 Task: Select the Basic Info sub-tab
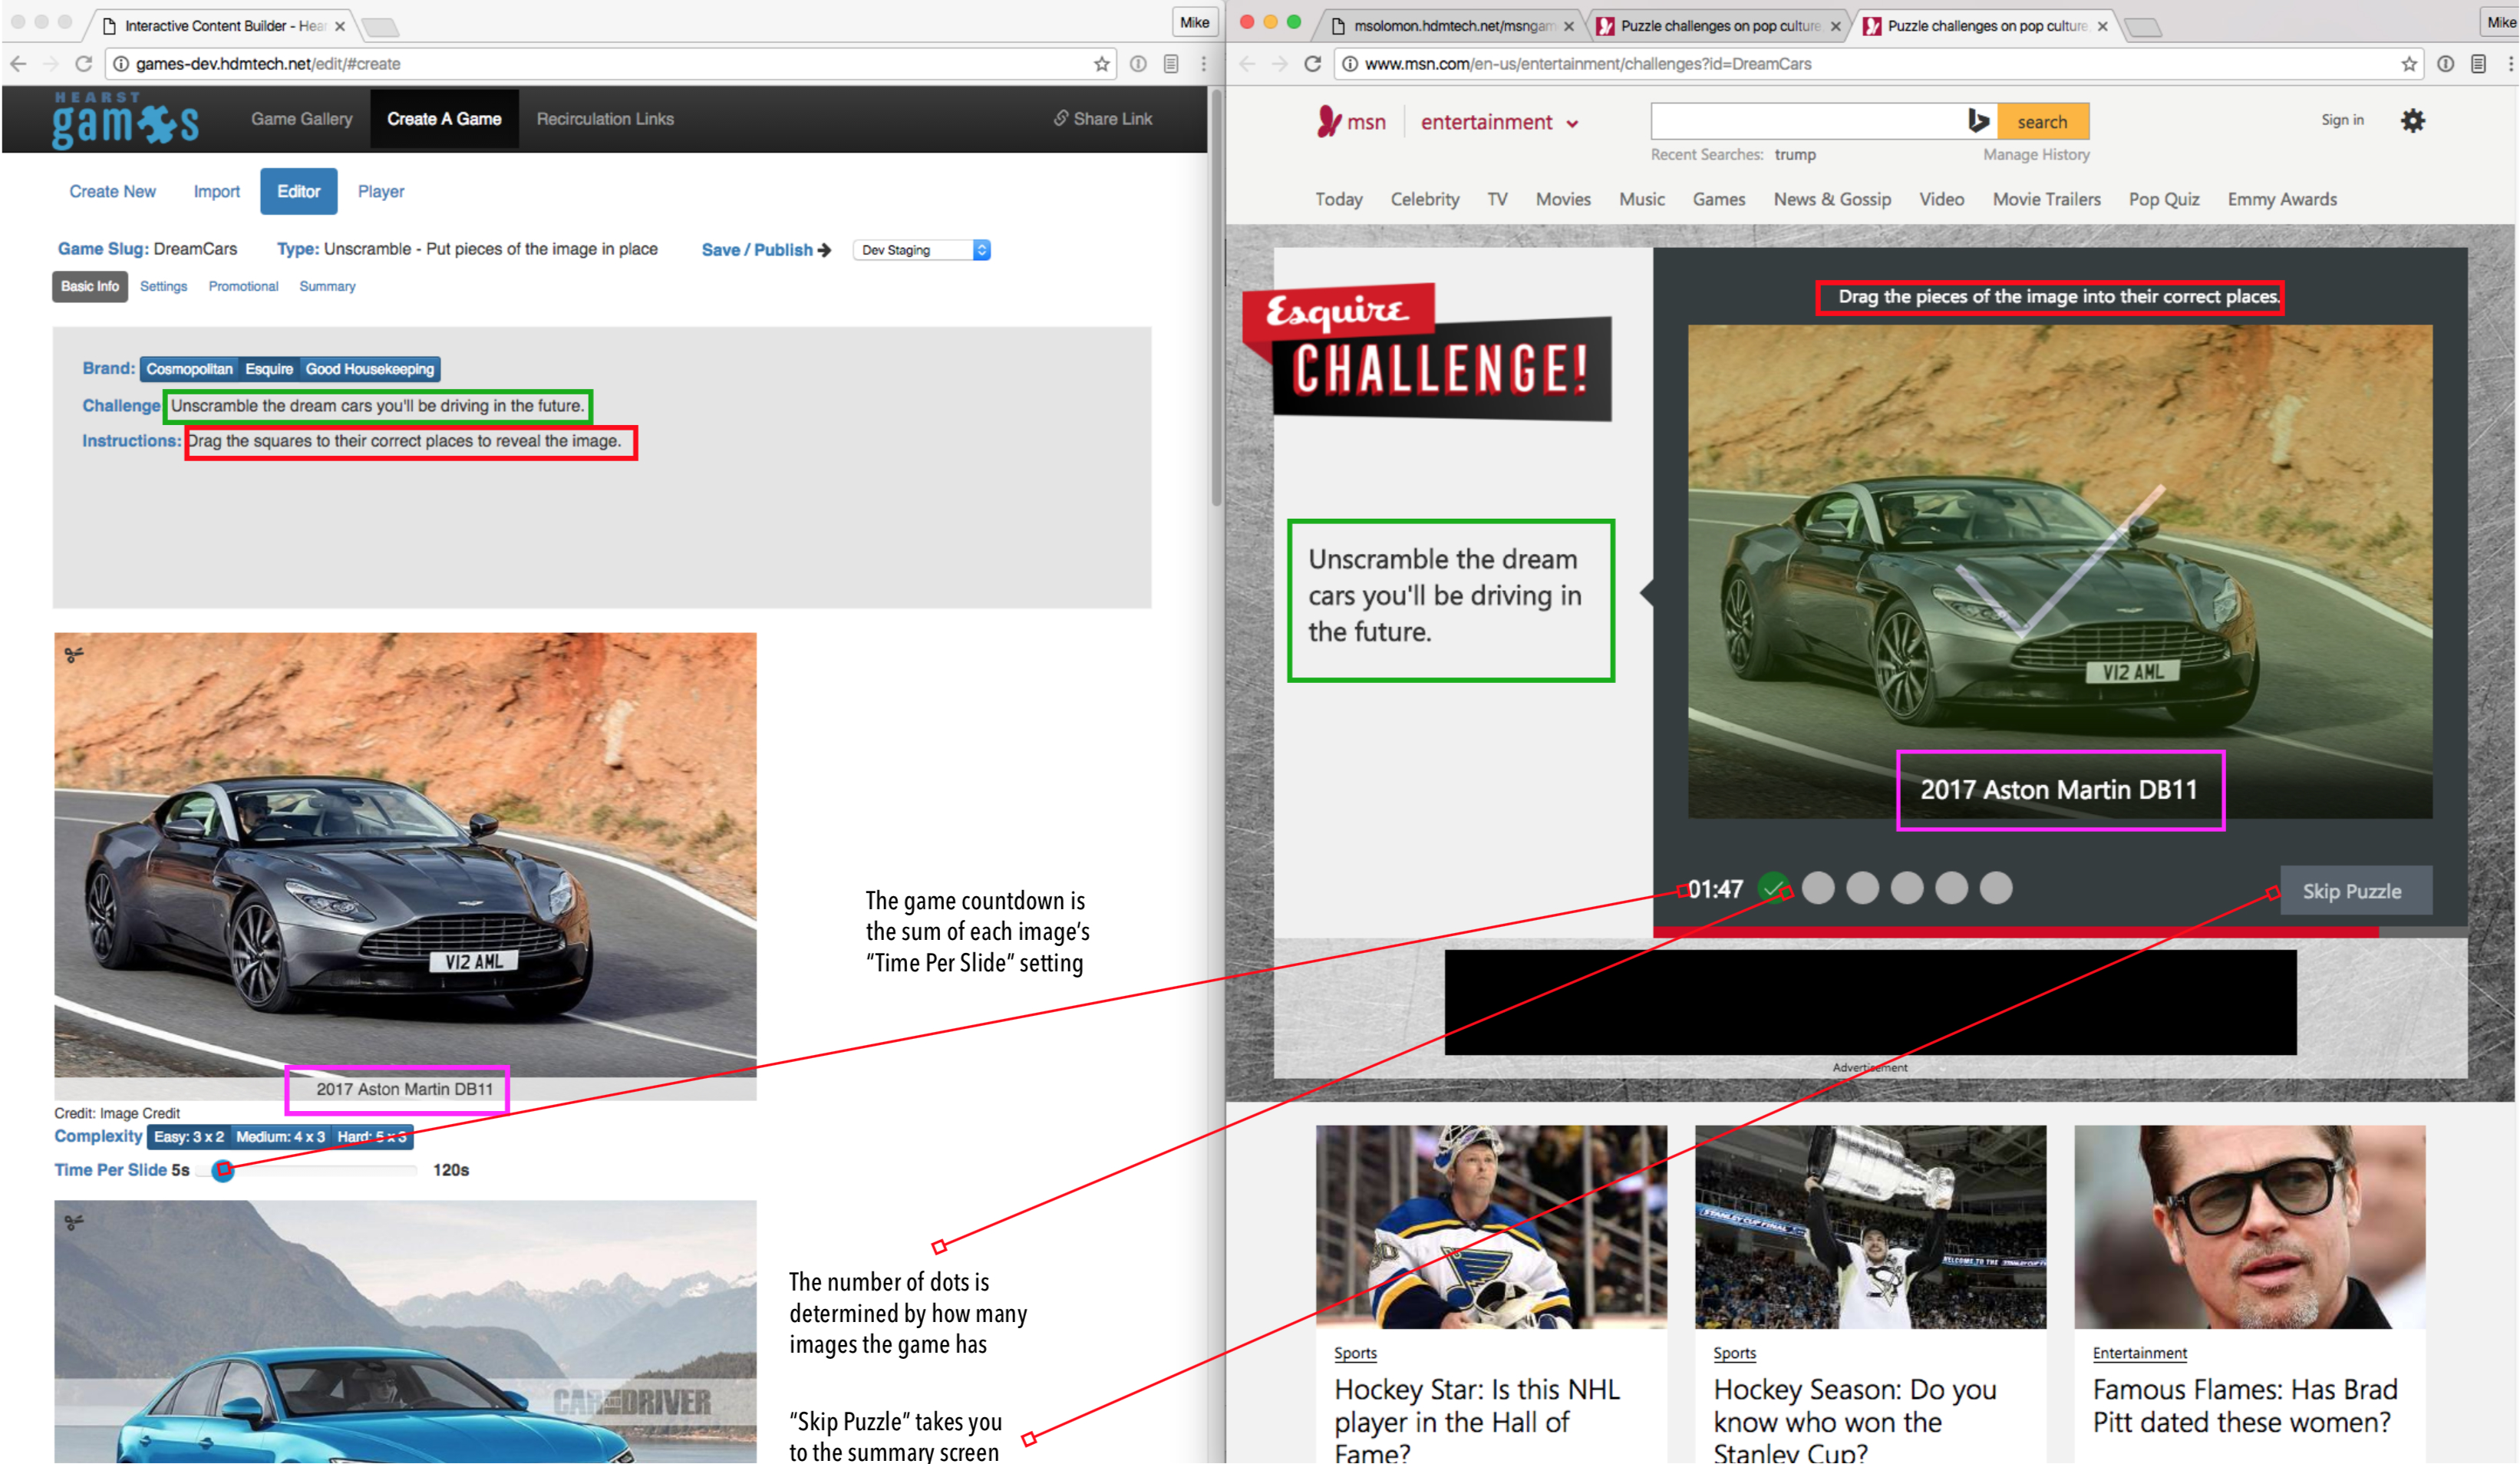click(x=90, y=287)
